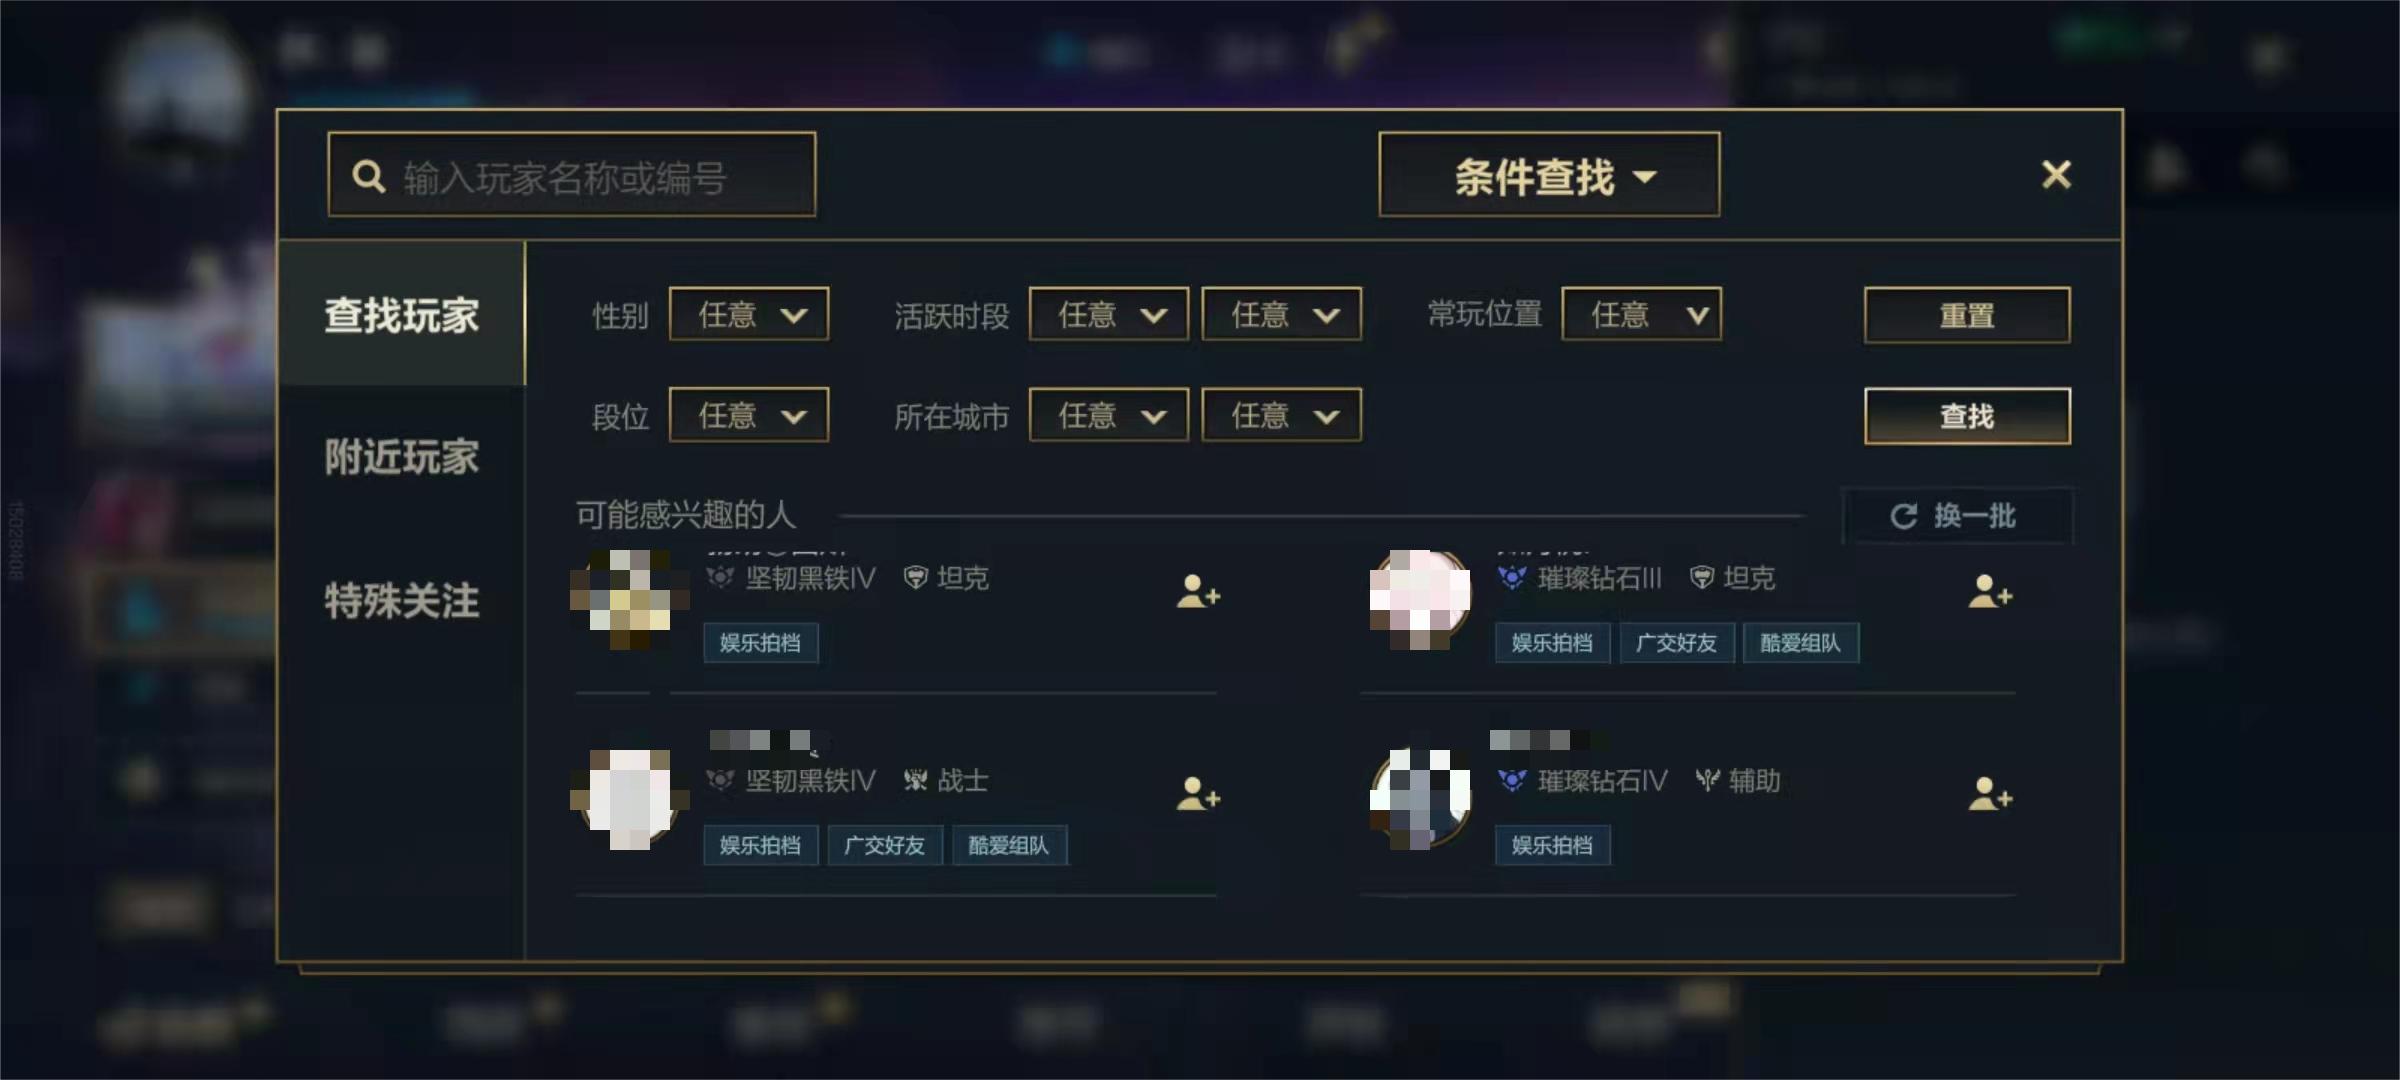Add the 璀璨钻石IV 辅助 player as friend
2400x1080 pixels.
[x=1989, y=794]
